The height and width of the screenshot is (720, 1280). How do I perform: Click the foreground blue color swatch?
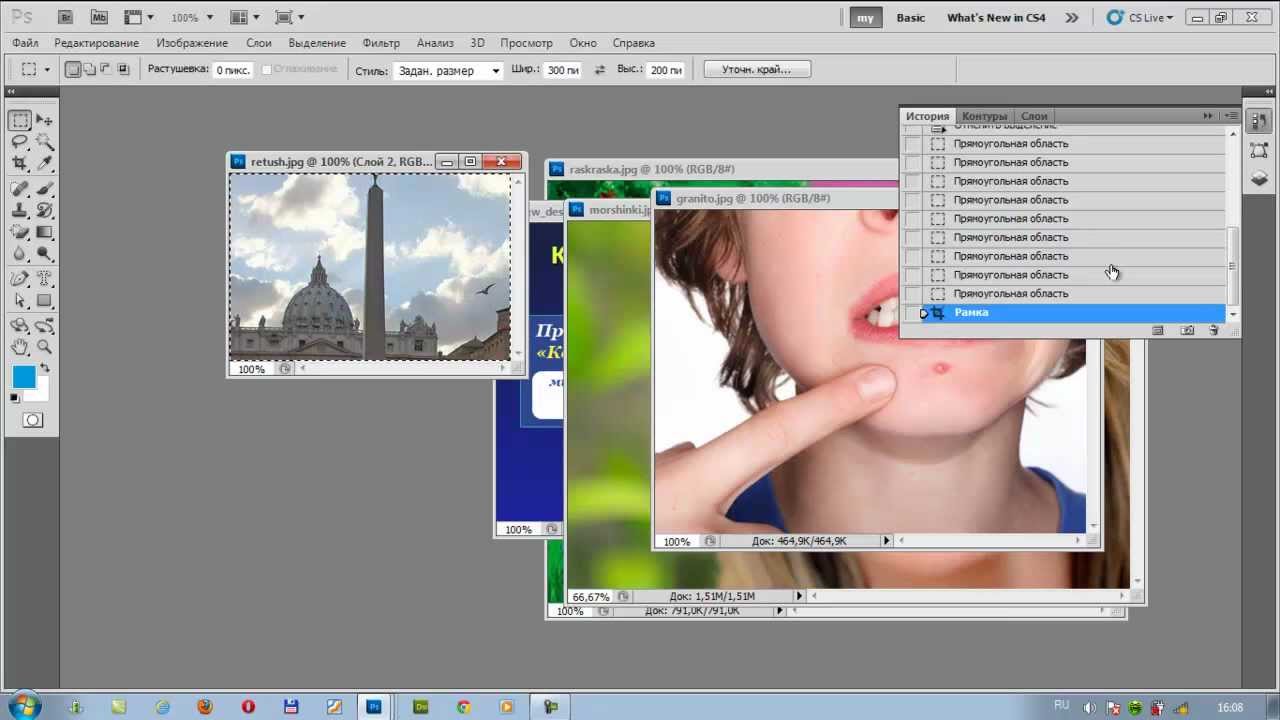point(22,376)
